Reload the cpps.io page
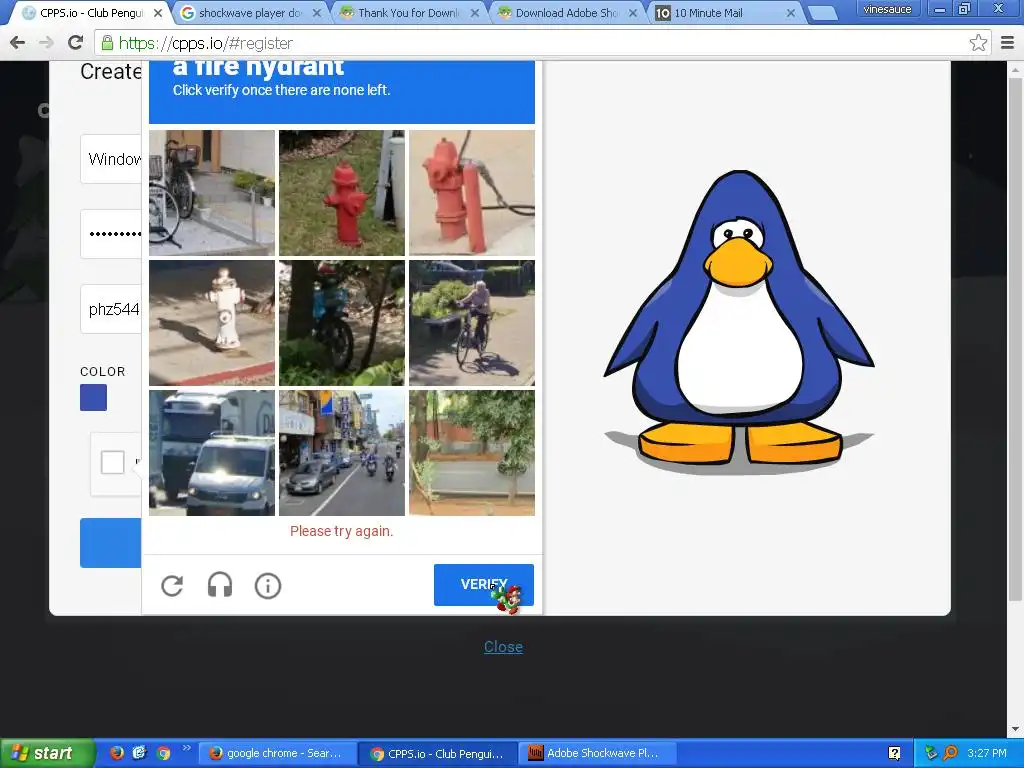Screen dimensions: 1024x768 click(76, 43)
